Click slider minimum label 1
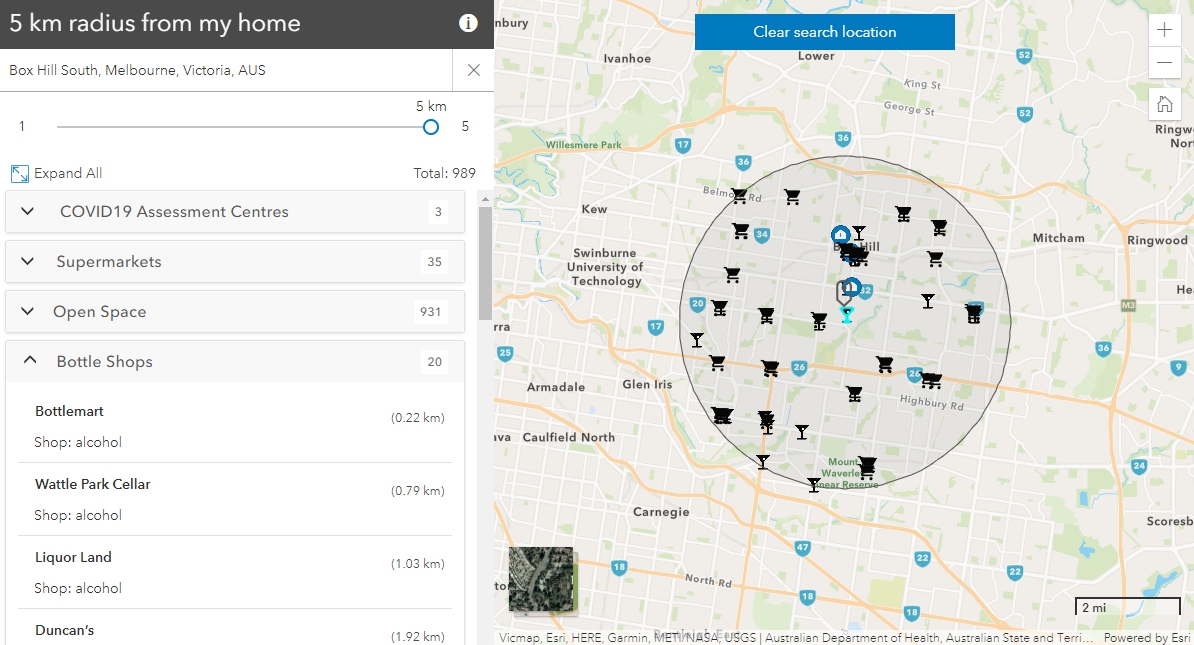The width and height of the screenshot is (1194, 645). [x=22, y=126]
